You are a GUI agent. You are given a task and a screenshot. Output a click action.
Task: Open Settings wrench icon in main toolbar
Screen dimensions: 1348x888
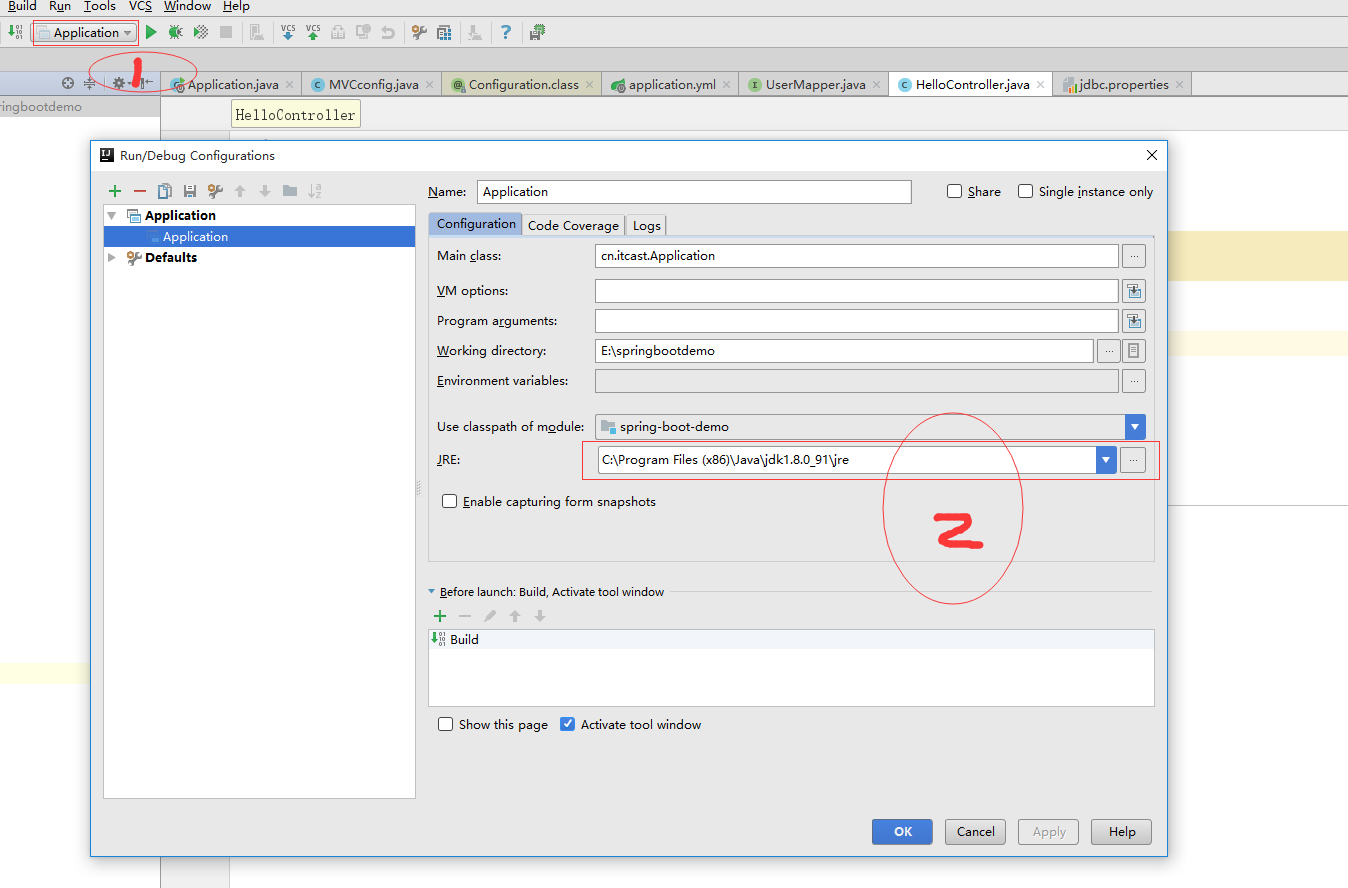(419, 32)
